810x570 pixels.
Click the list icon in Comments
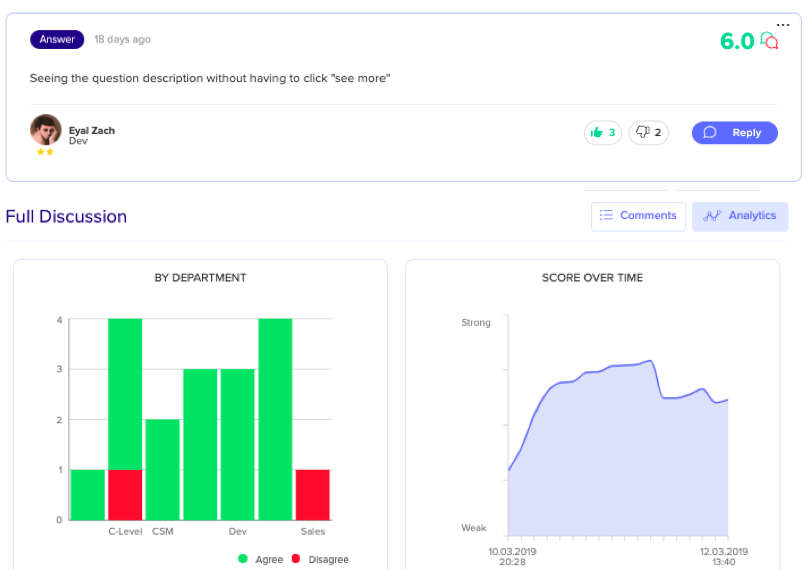[606, 215]
